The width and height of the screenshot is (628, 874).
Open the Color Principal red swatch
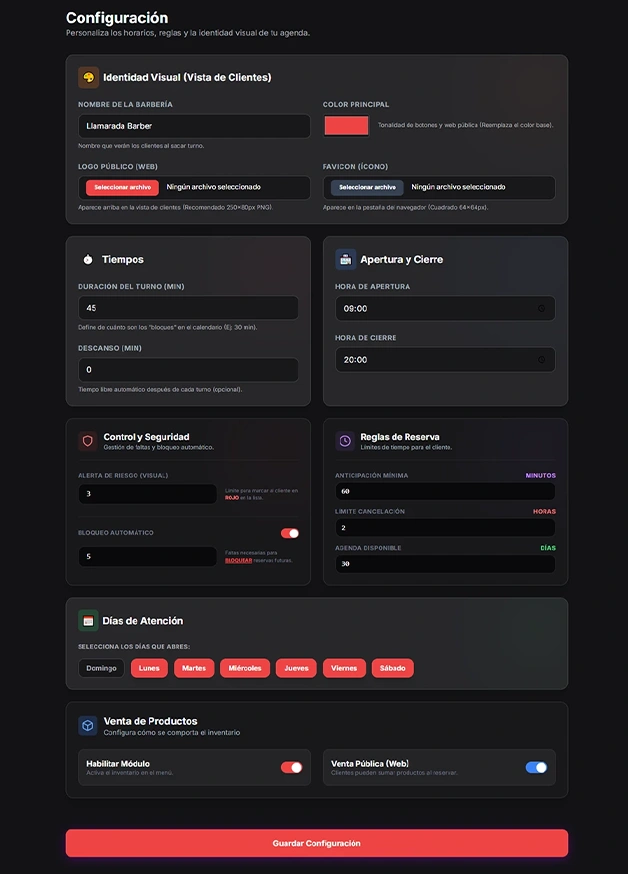tap(346, 126)
